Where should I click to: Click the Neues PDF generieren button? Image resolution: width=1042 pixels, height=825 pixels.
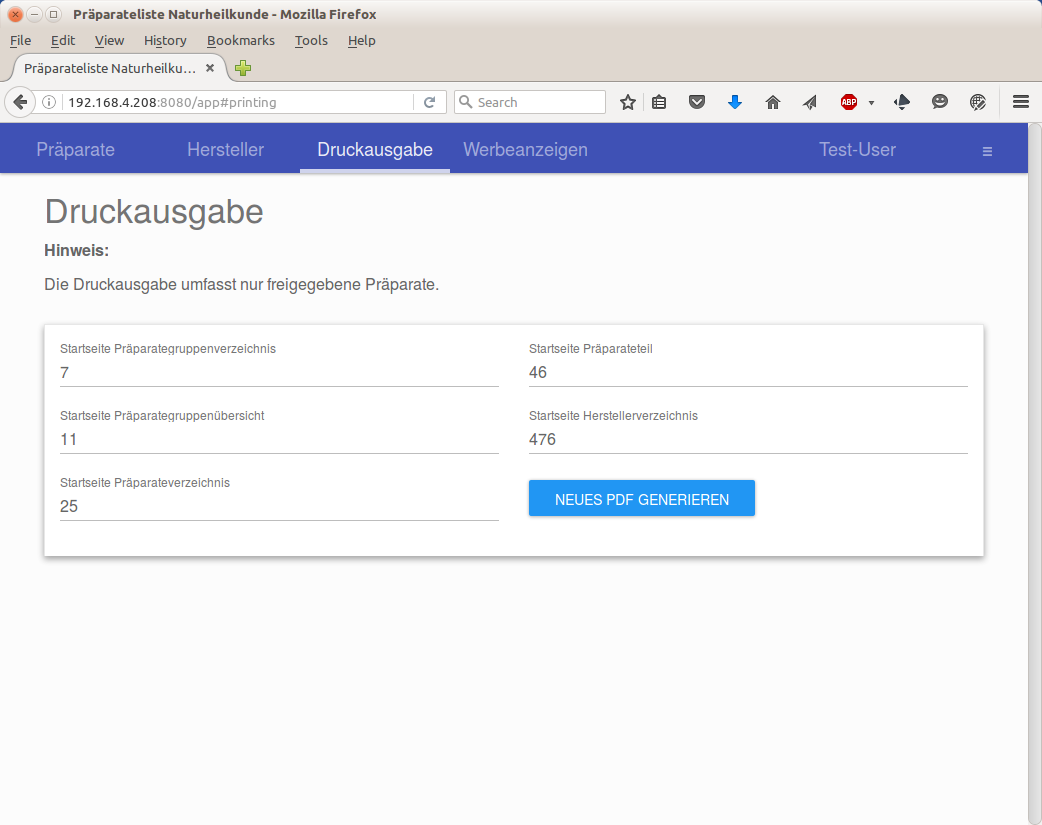pyautogui.click(x=641, y=499)
